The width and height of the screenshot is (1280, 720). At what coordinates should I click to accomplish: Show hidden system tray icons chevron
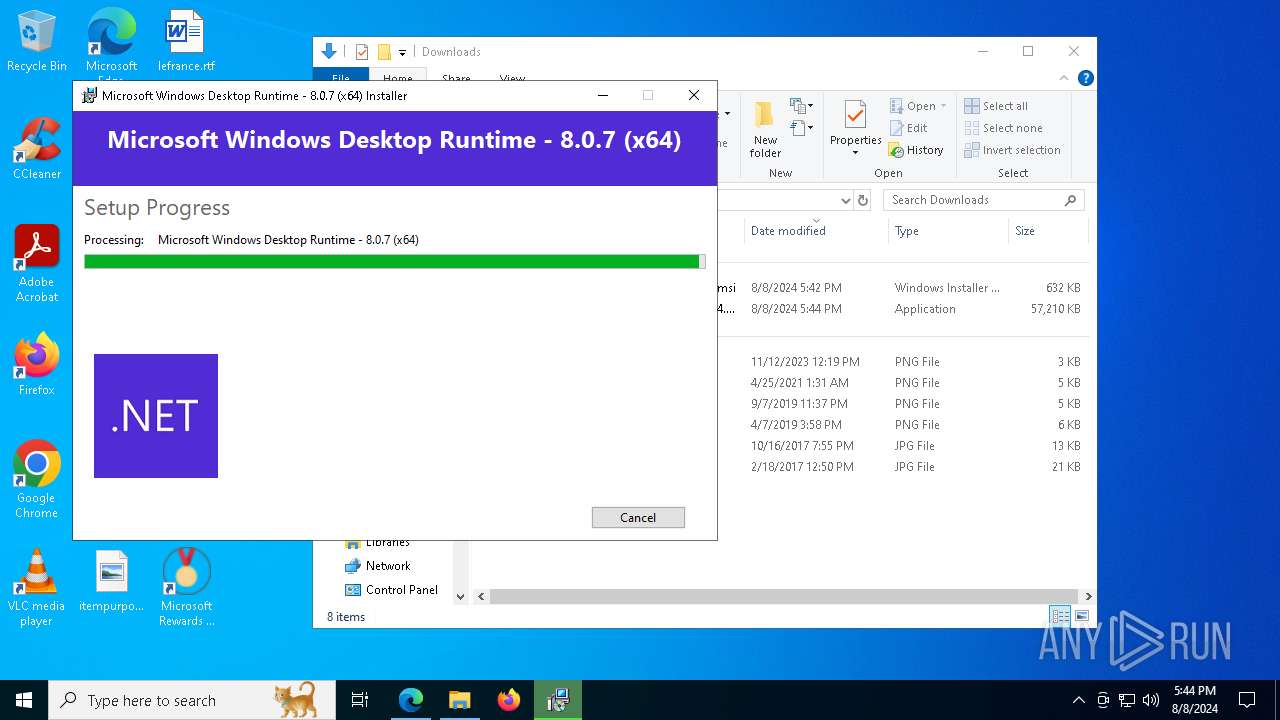coord(1078,700)
